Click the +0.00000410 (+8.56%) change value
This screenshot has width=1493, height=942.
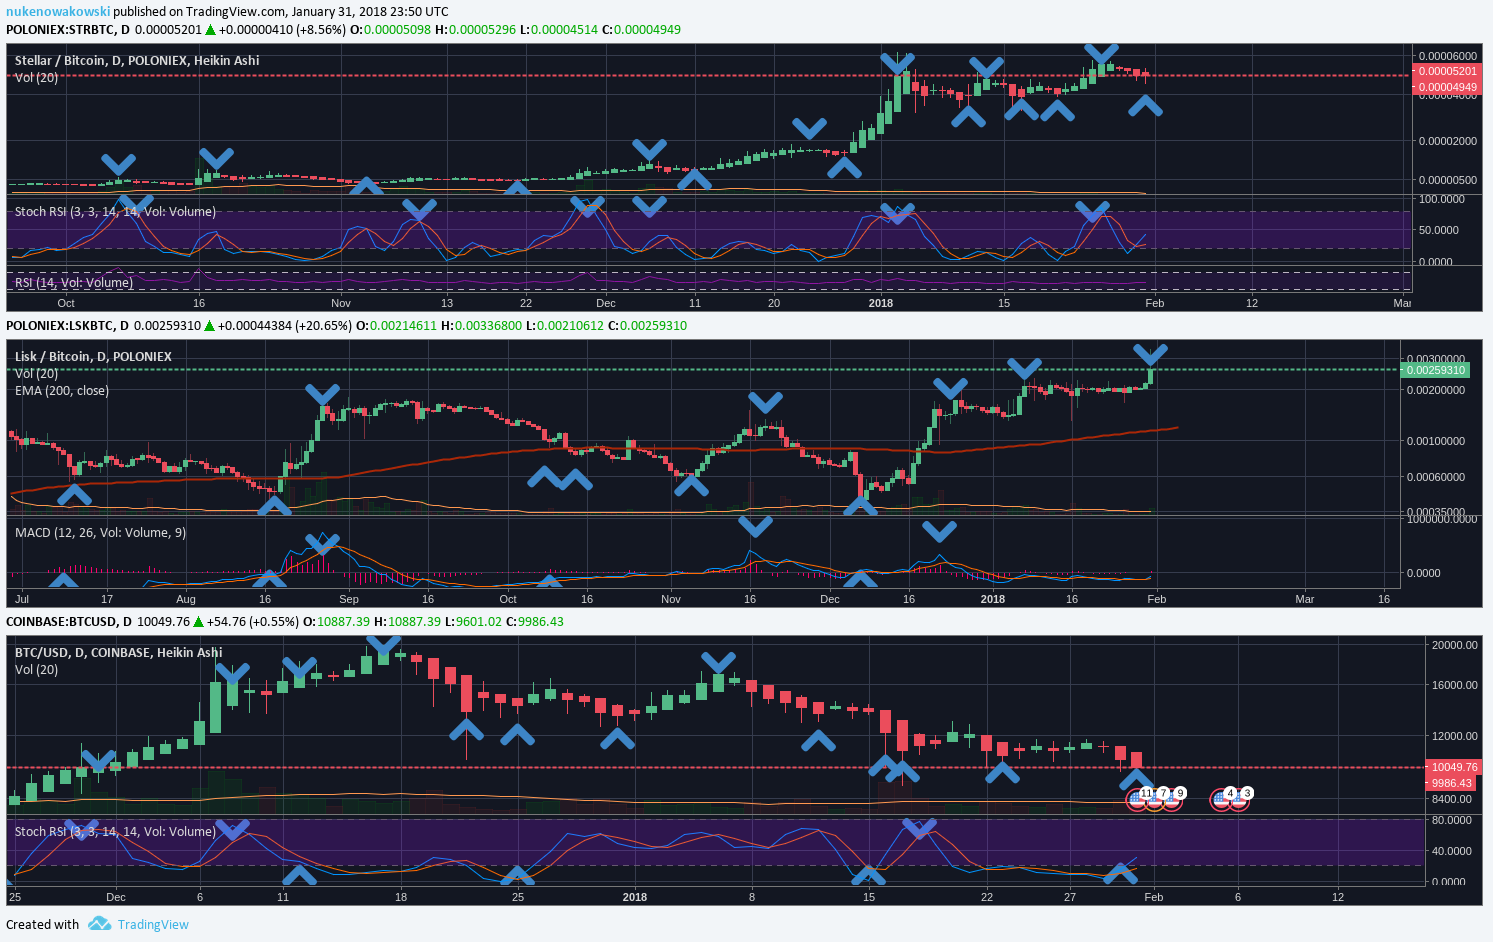tap(282, 29)
